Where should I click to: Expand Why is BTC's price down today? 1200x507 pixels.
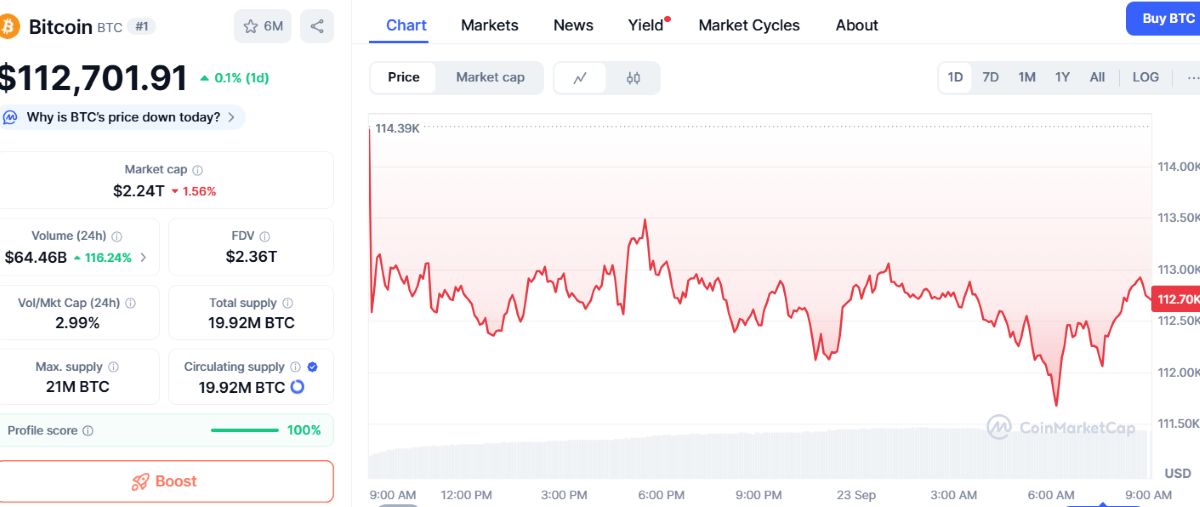click(123, 117)
